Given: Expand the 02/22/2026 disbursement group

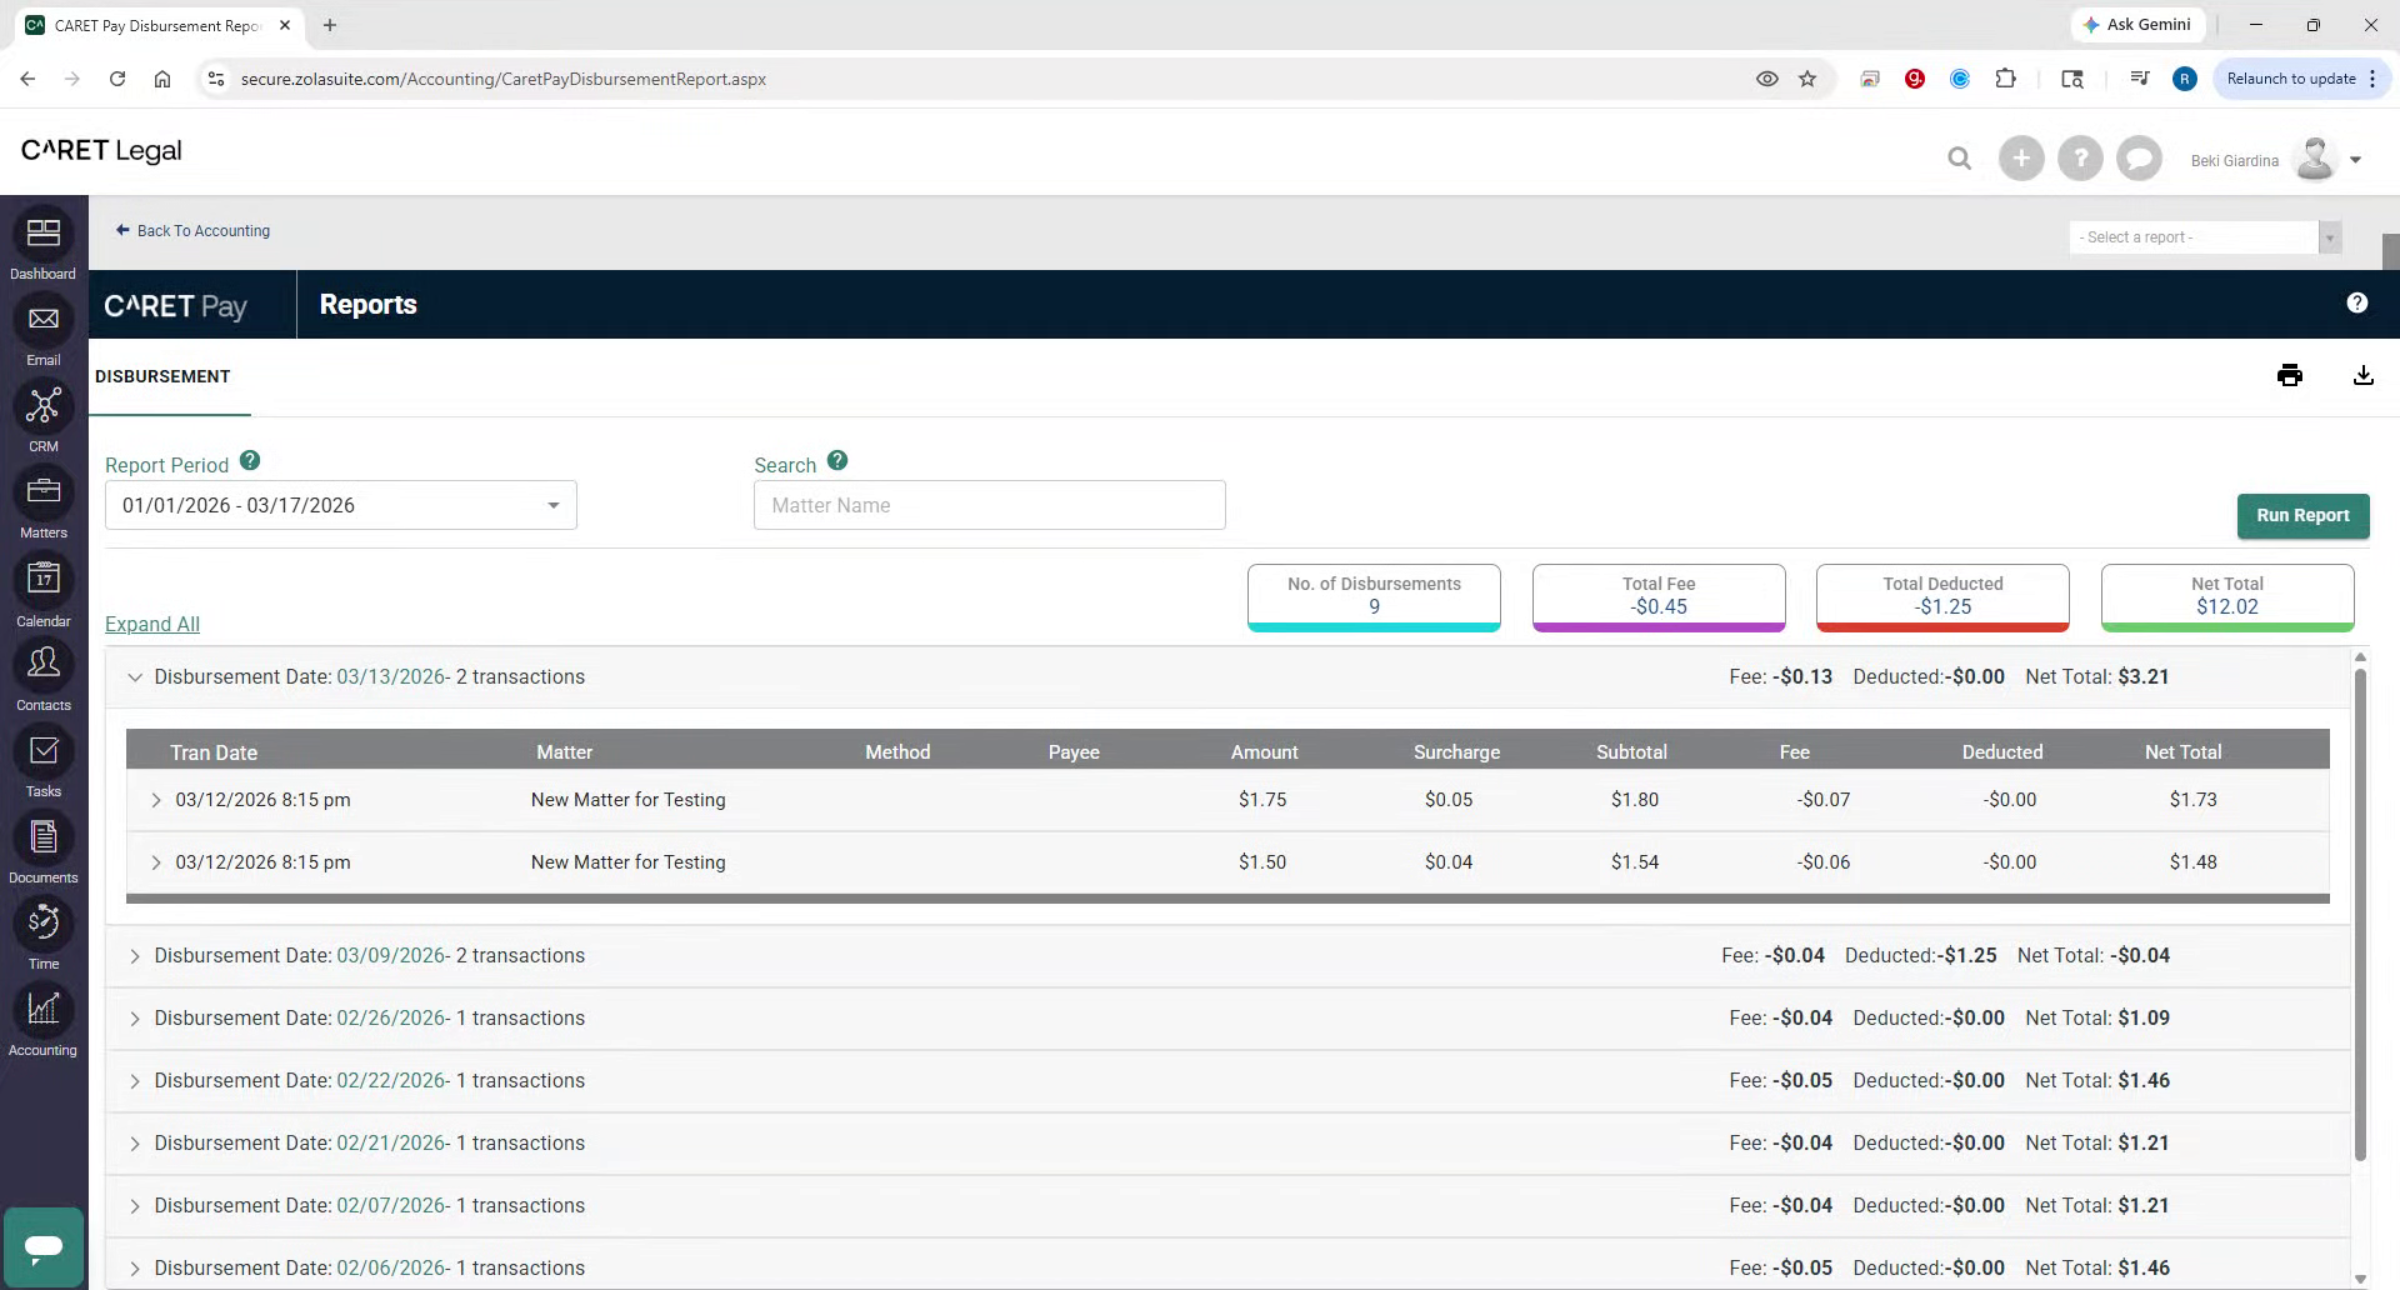Looking at the screenshot, I should point(135,1081).
